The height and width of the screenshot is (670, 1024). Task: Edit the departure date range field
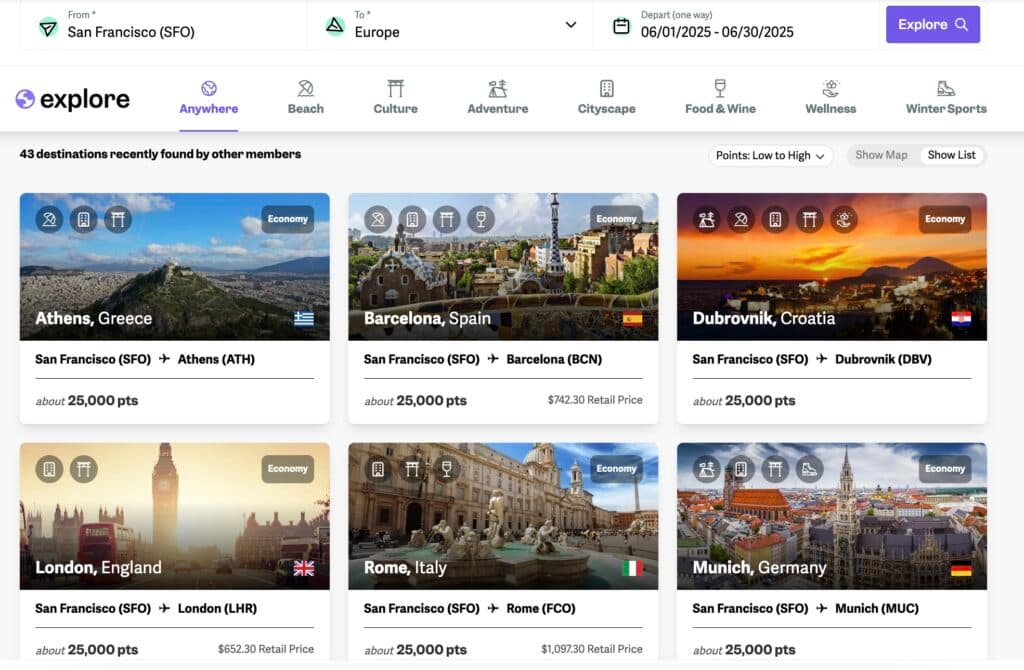tap(717, 32)
